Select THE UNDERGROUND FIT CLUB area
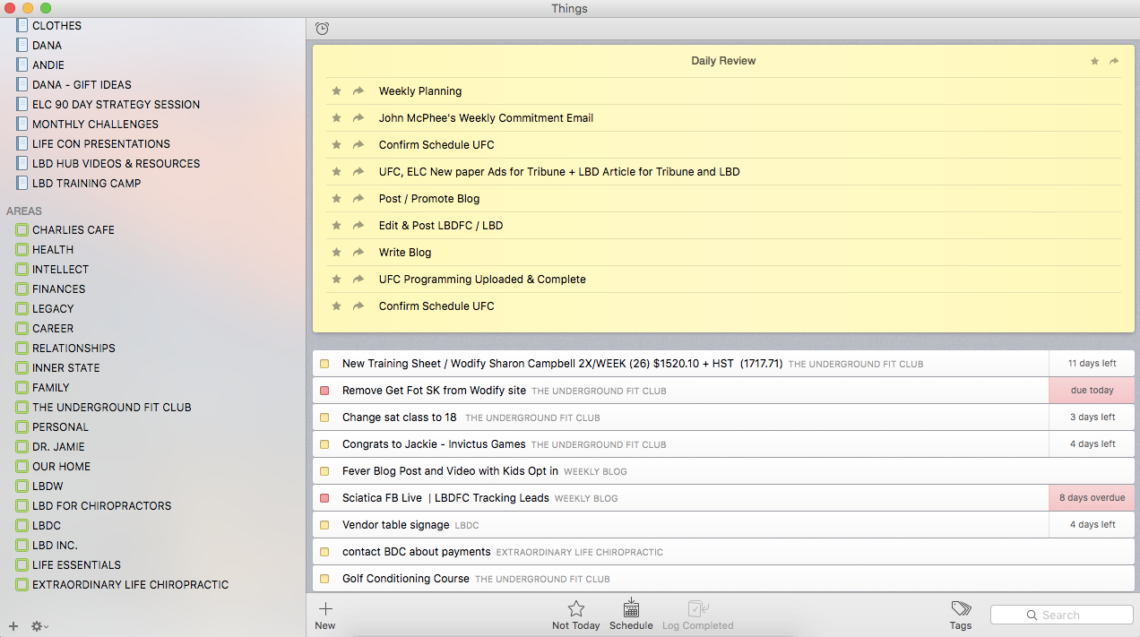 pos(111,407)
